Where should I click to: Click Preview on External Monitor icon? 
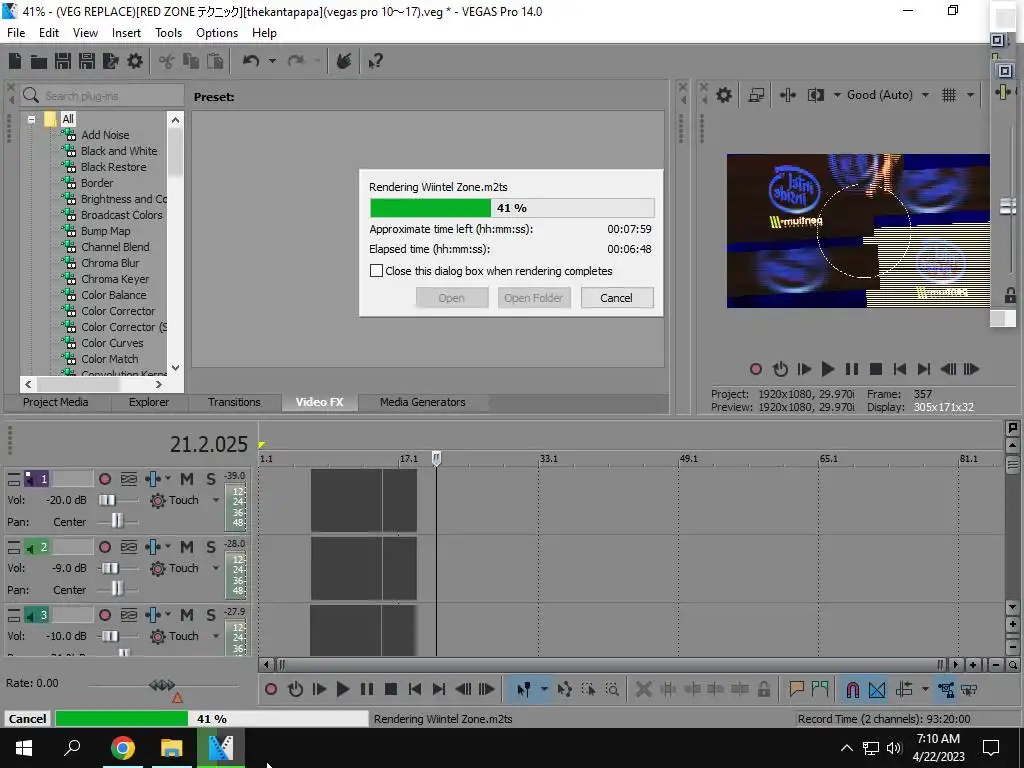coord(756,95)
